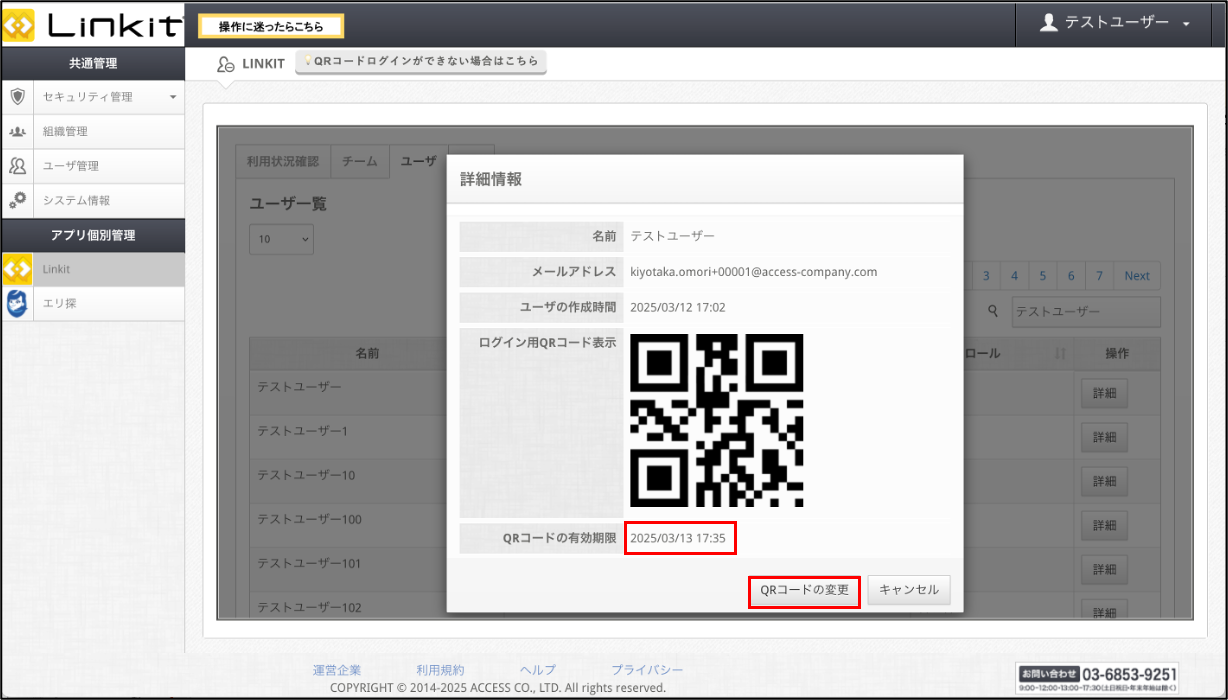
Task: Open 組織管理 in the sidebar
Action: (93, 131)
